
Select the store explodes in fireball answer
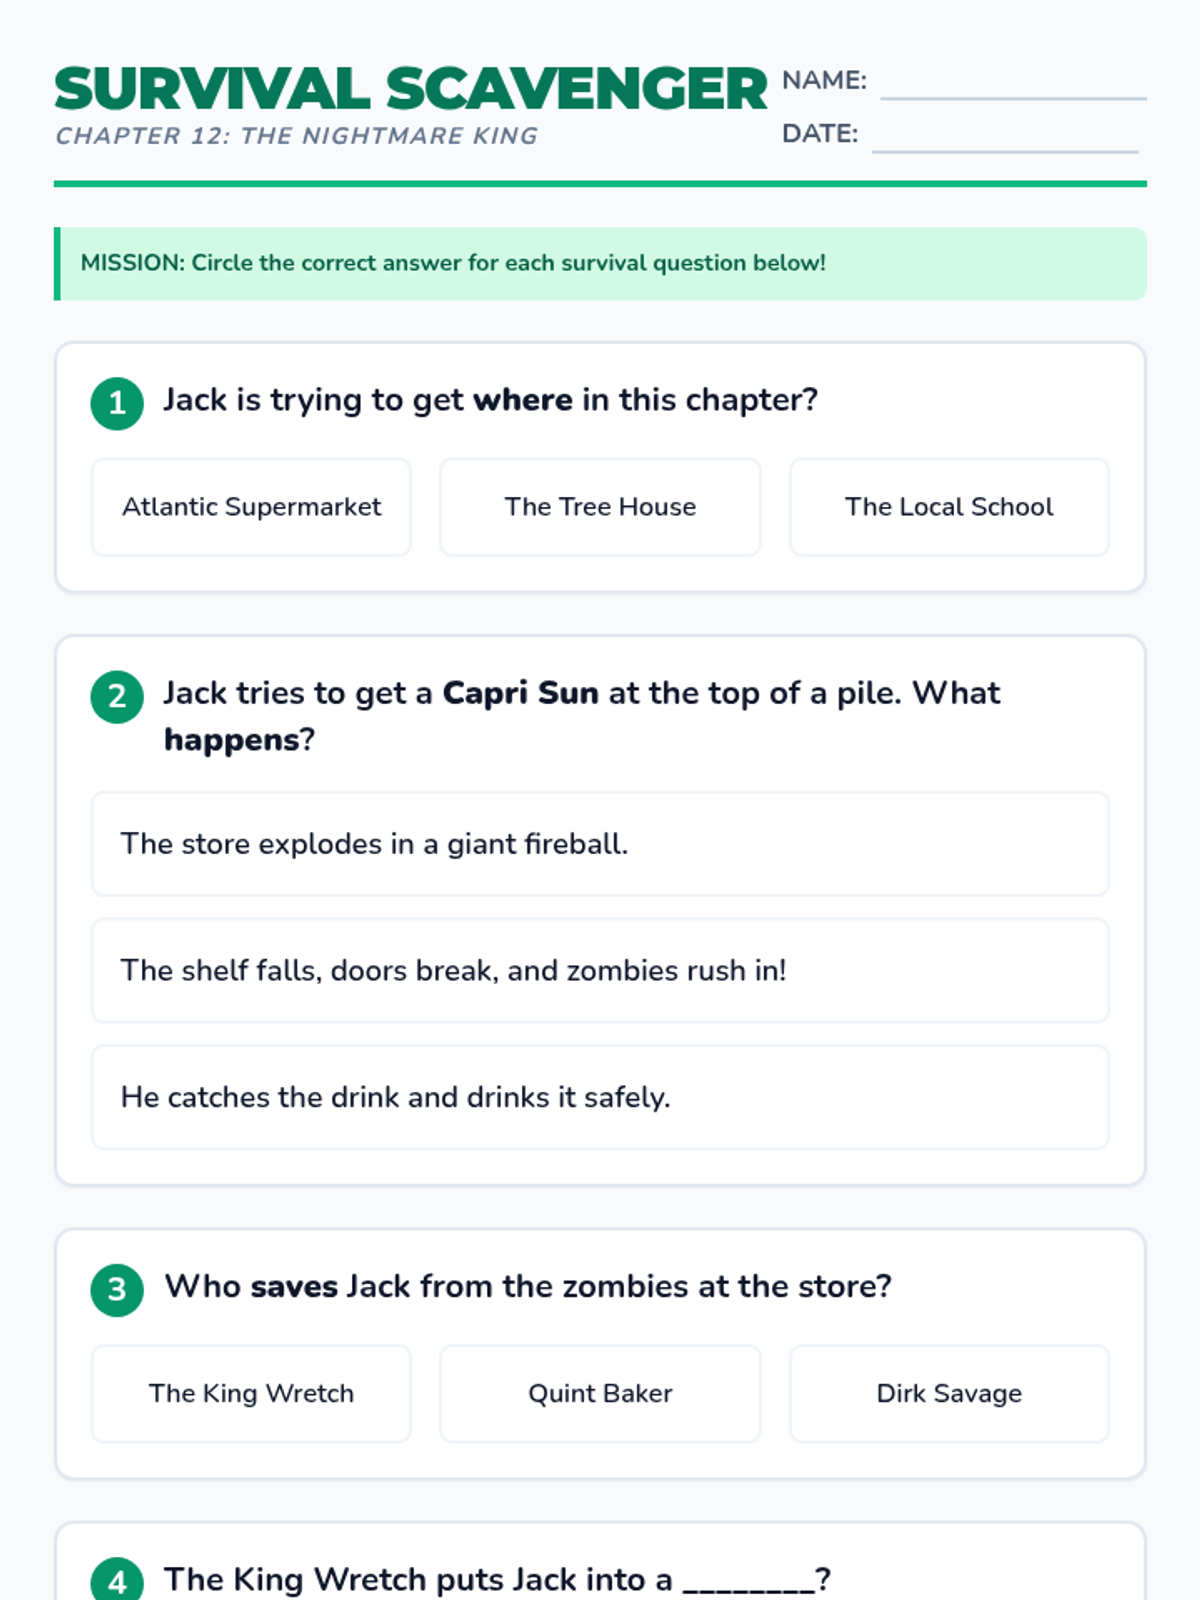click(x=600, y=844)
